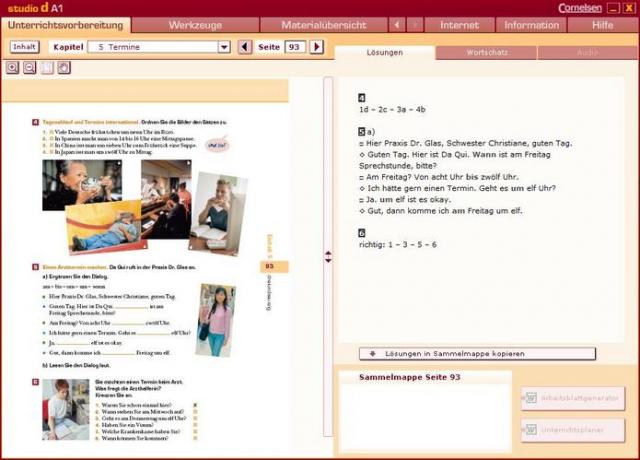Select the single page view icon
The image size is (640, 460).
47,68
